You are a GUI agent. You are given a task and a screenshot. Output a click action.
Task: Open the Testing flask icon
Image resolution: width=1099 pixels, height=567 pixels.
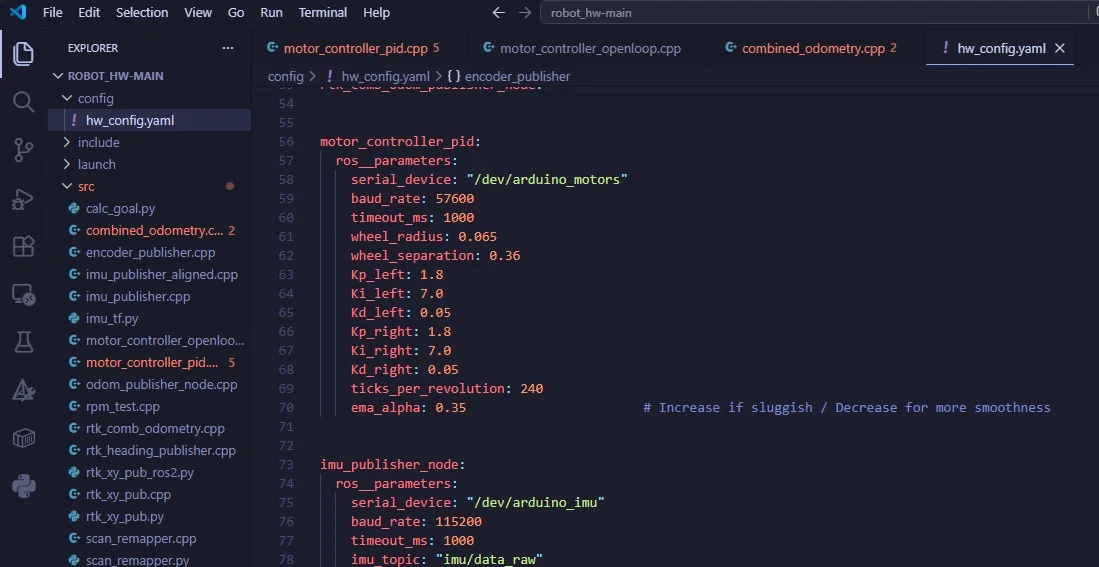[x=23, y=343]
